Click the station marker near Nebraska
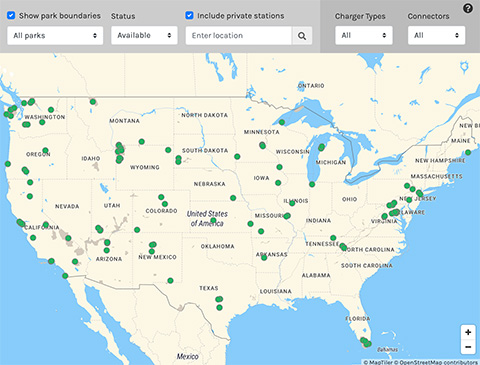This screenshot has width=480, height=365. (233, 198)
